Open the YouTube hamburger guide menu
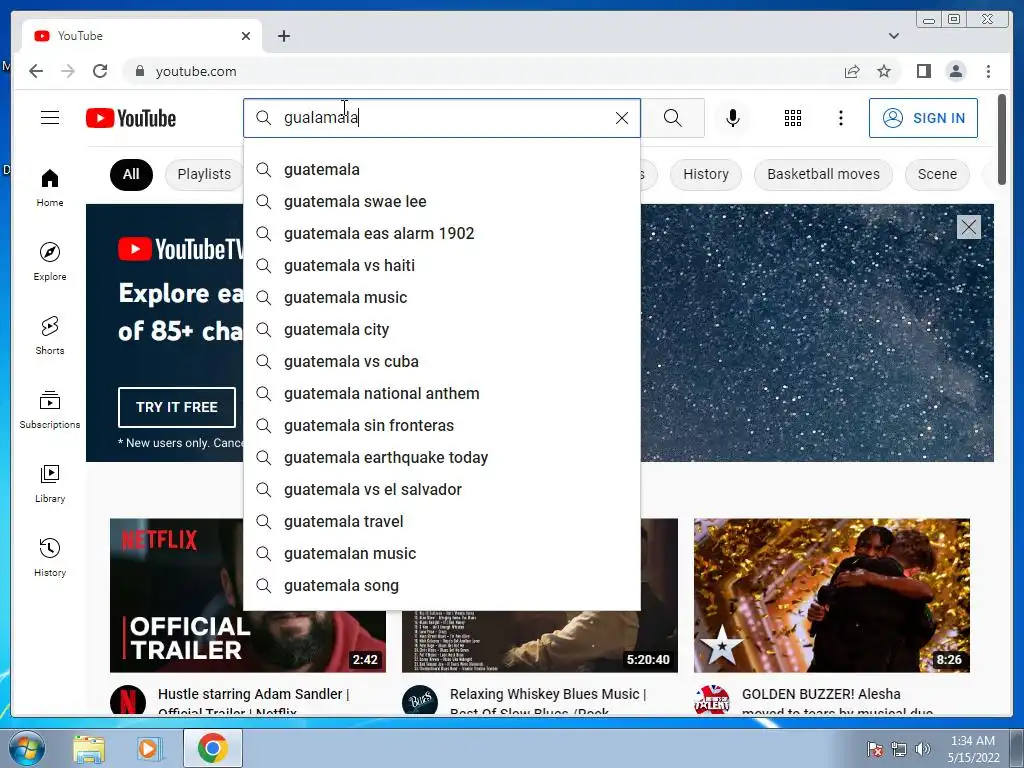 click(50, 118)
